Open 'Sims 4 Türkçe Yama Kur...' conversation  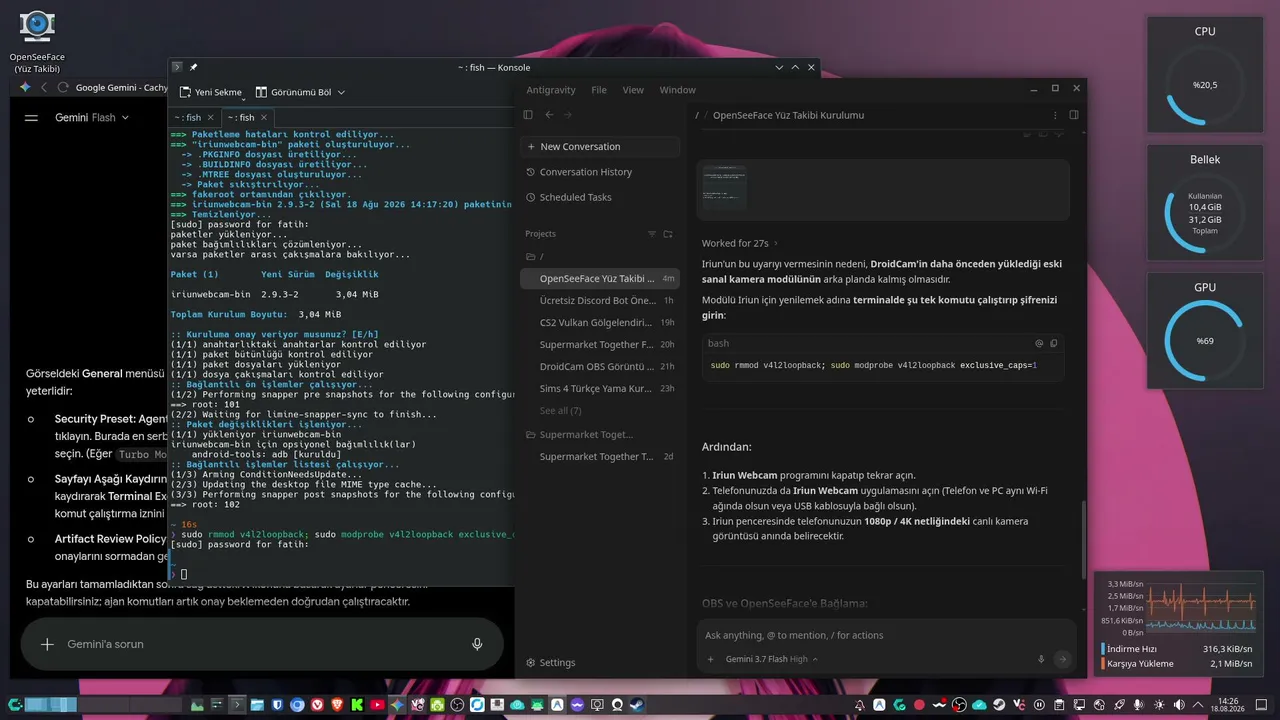(x=599, y=388)
